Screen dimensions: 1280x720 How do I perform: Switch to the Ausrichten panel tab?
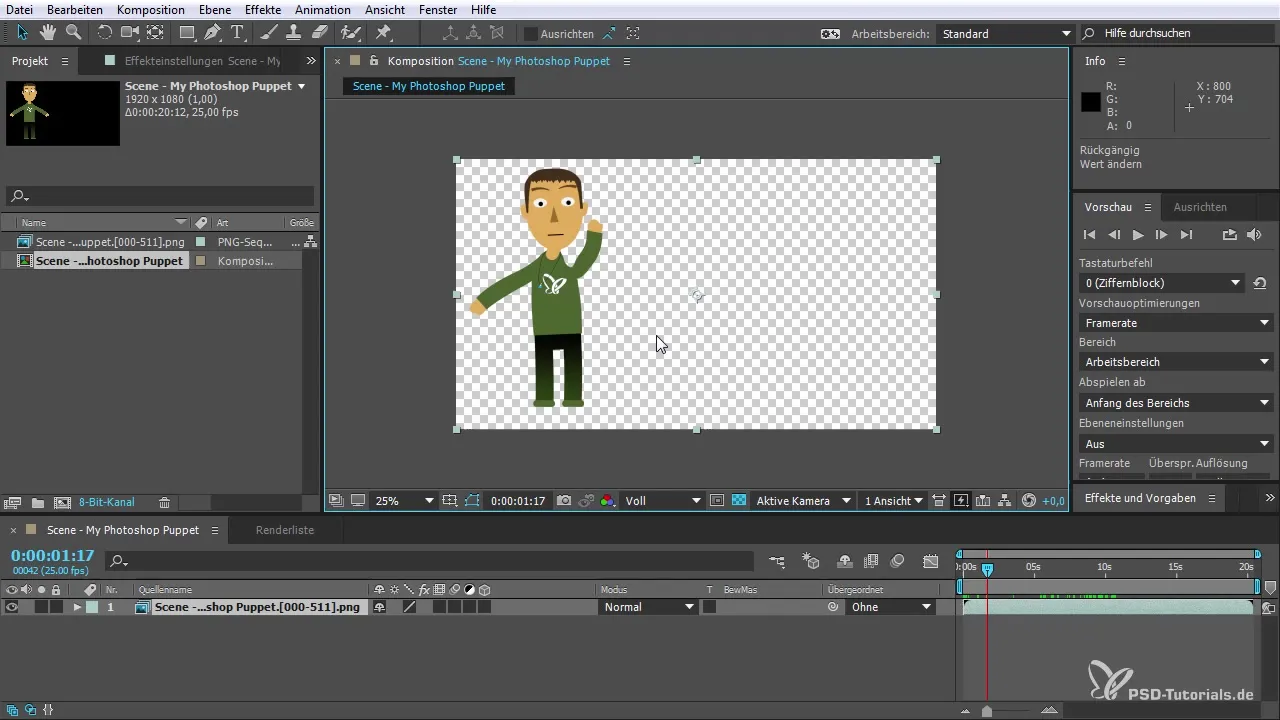click(1200, 207)
